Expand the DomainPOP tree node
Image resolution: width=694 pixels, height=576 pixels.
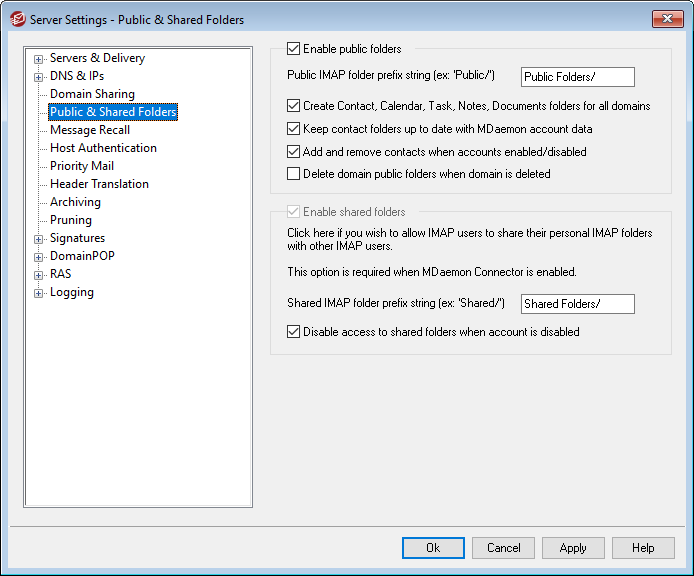(x=38, y=257)
